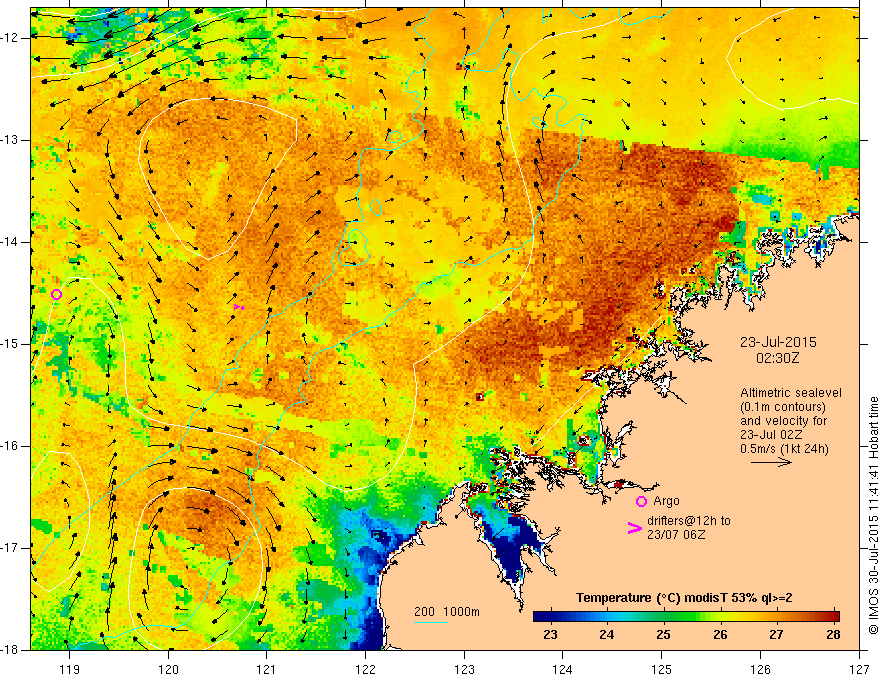Click the longitude axis label 124

(563, 669)
